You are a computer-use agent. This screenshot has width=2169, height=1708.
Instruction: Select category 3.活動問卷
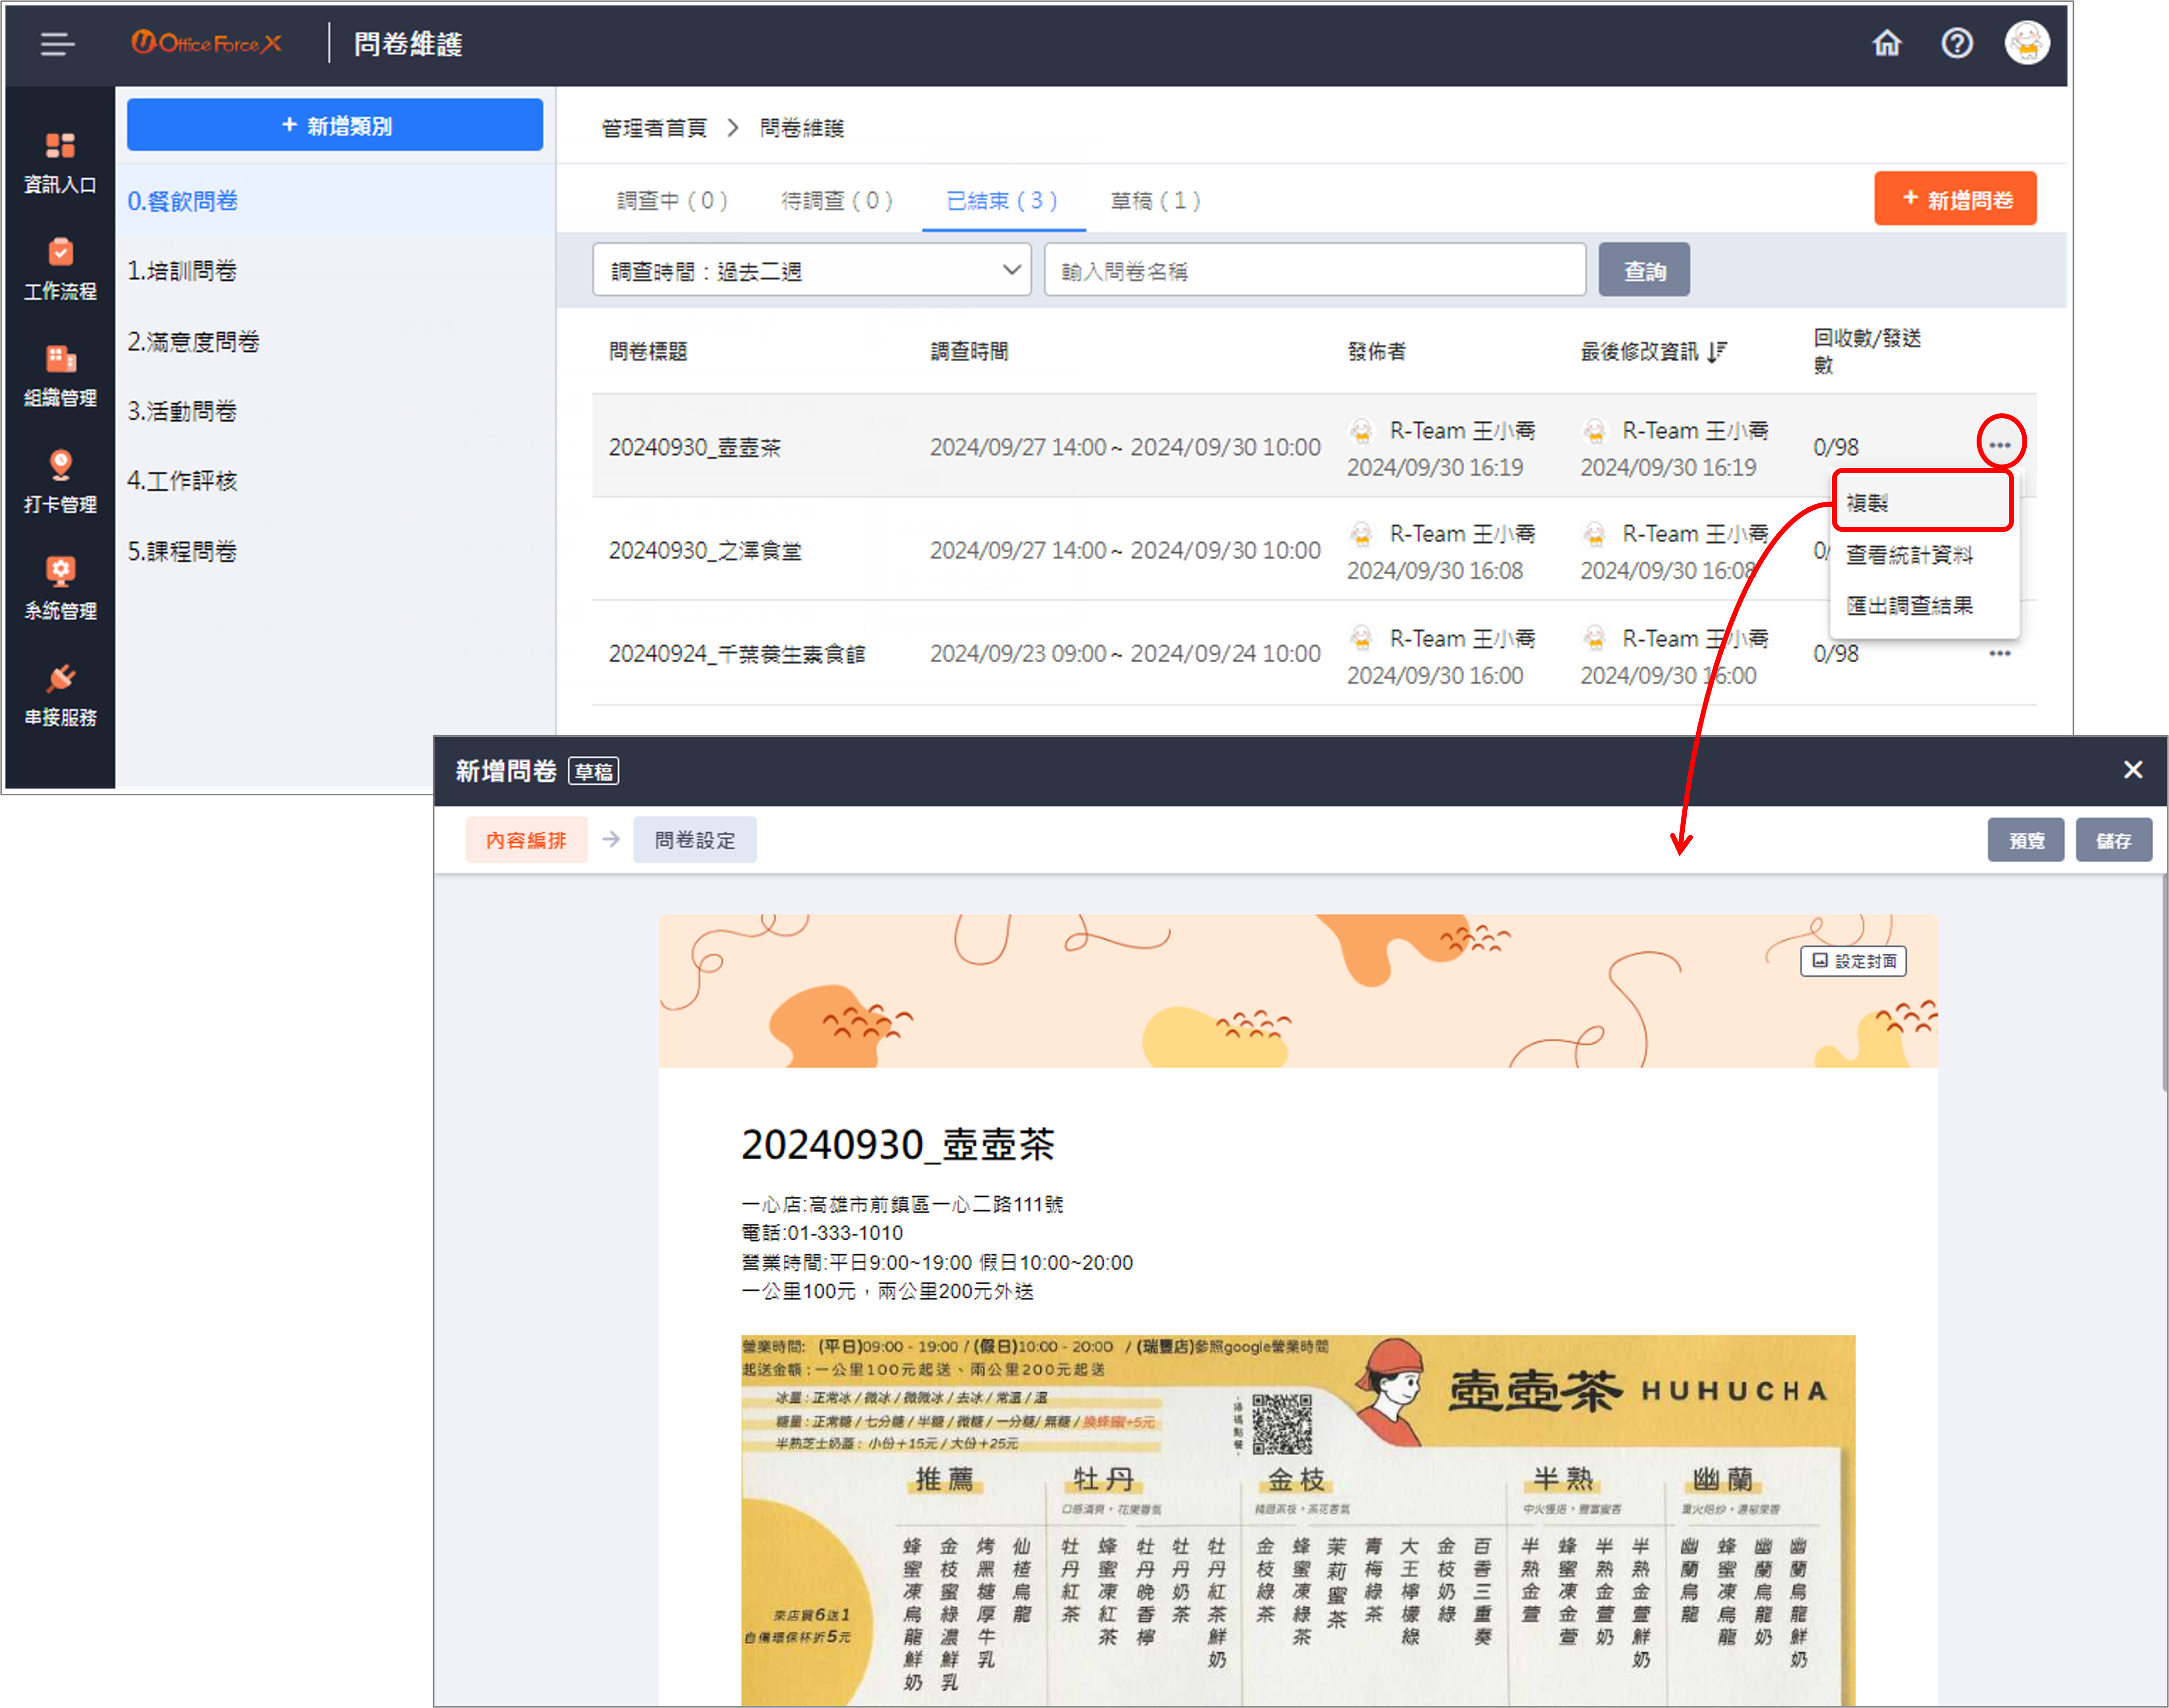[x=335, y=411]
